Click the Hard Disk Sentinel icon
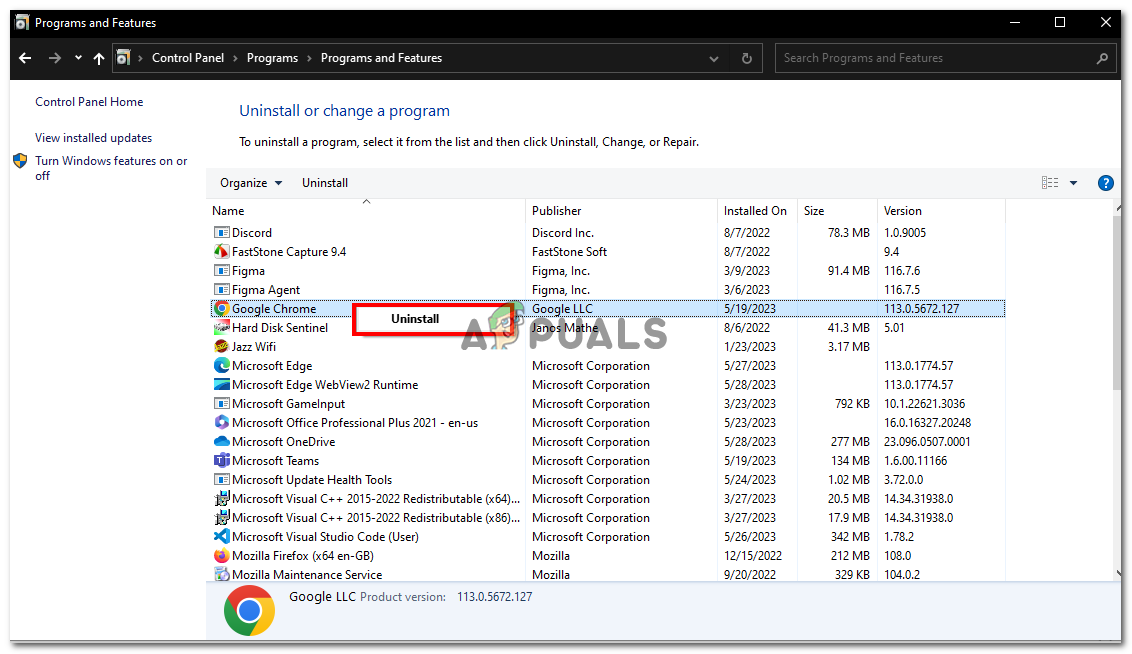The width and height of the screenshot is (1132, 654). tap(222, 328)
